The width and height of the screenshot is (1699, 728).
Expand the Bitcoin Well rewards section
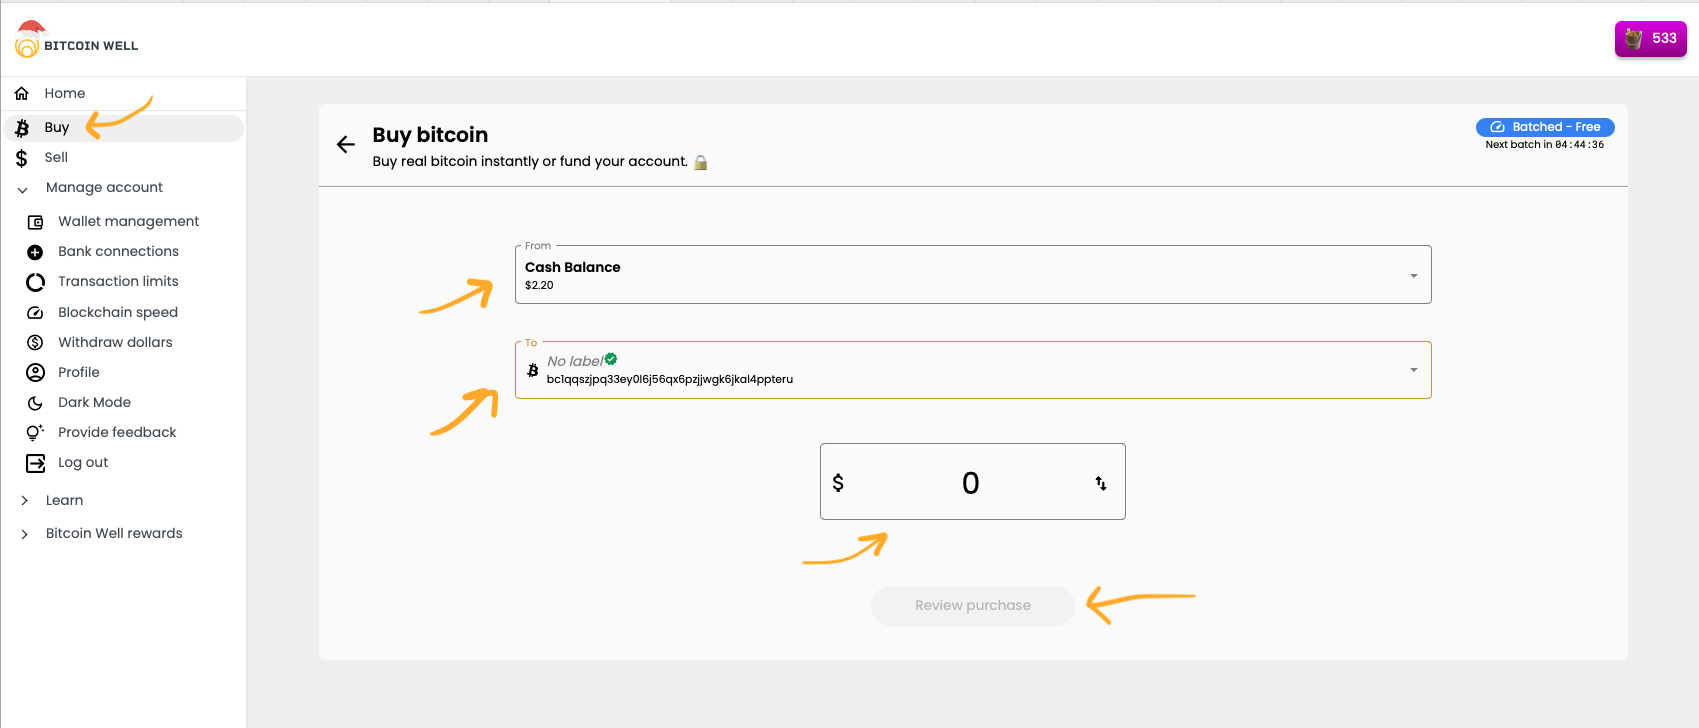[x=114, y=533]
